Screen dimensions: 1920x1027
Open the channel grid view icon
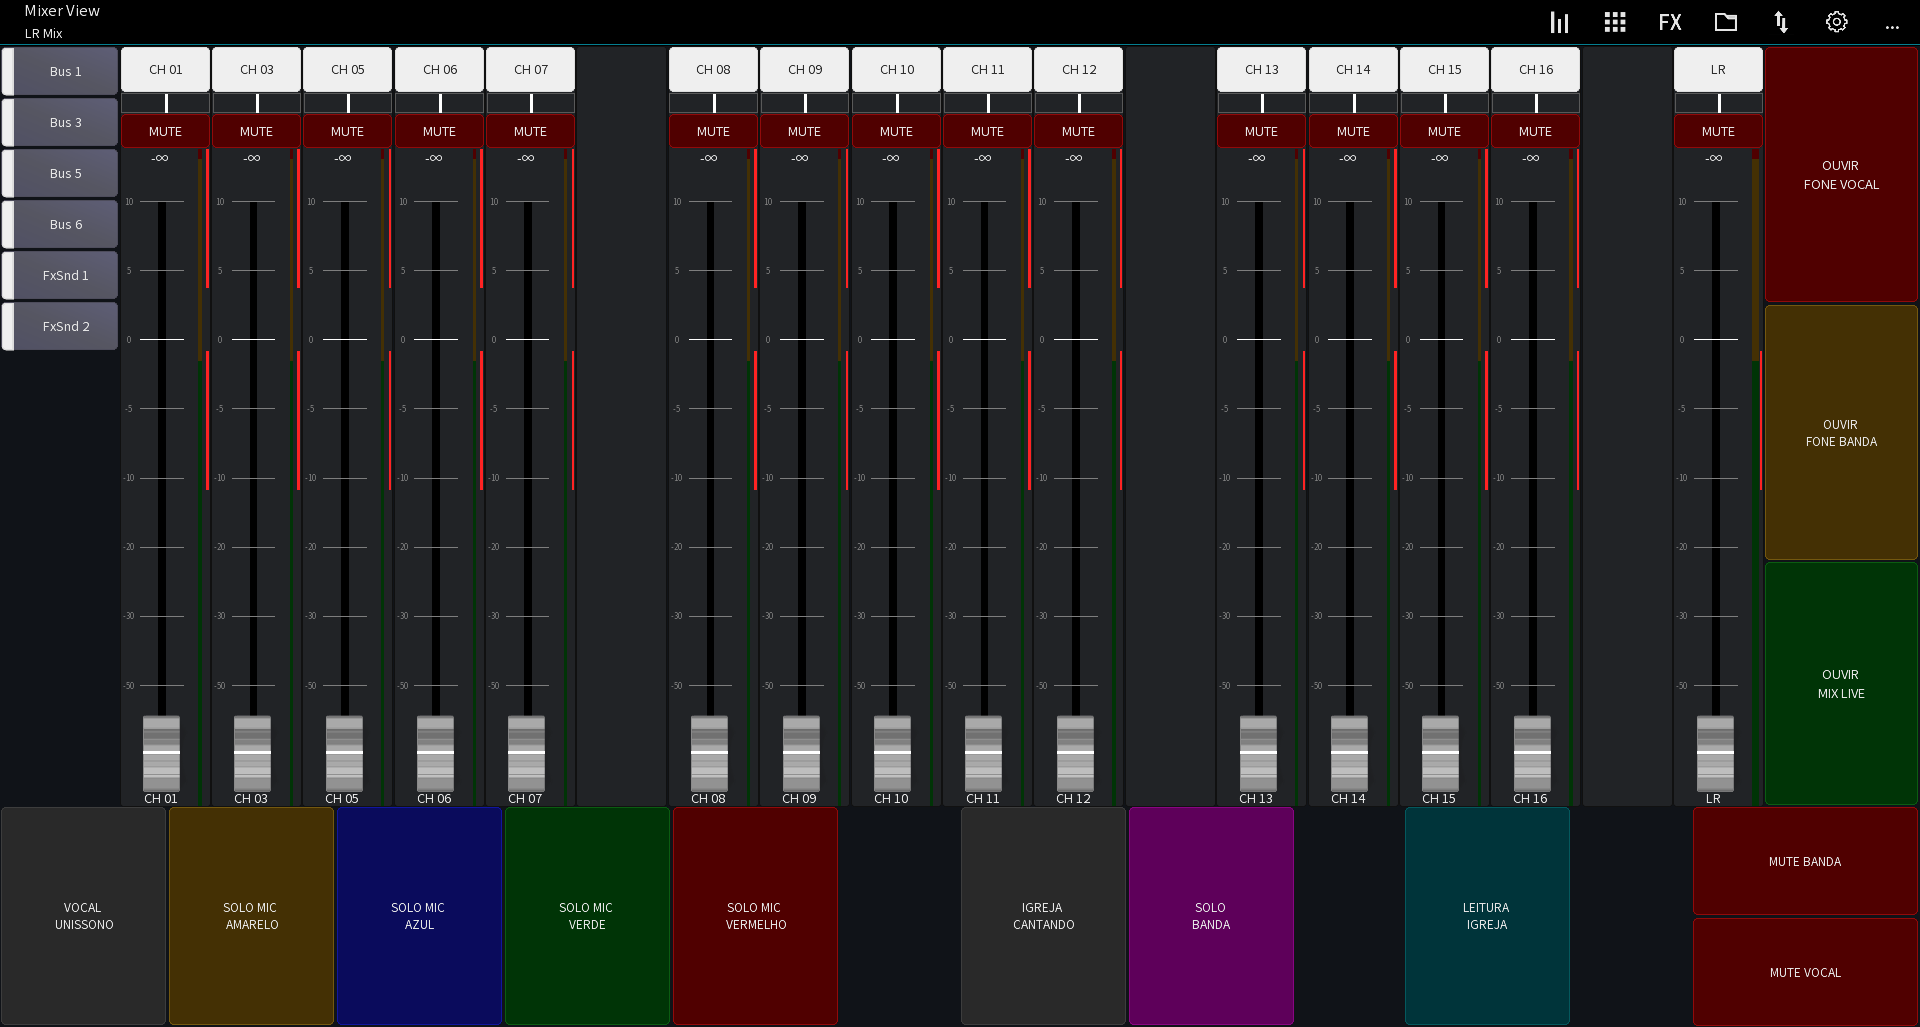[x=1614, y=21]
